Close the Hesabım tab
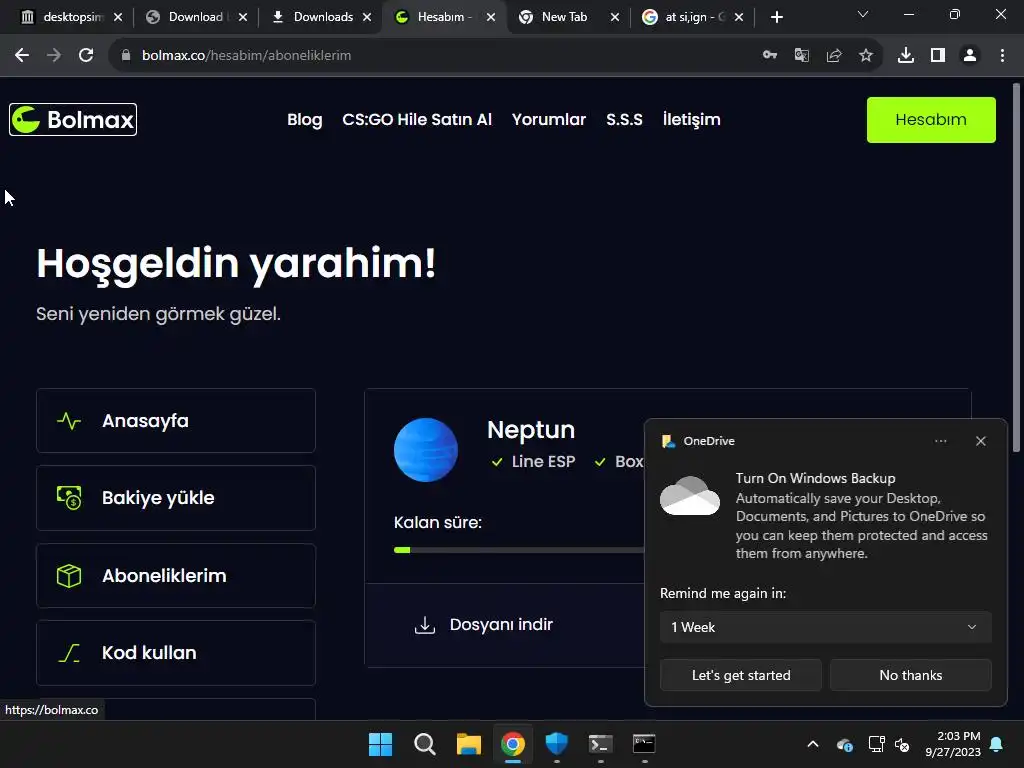1024x768 pixels. click(x=491, y=18)
